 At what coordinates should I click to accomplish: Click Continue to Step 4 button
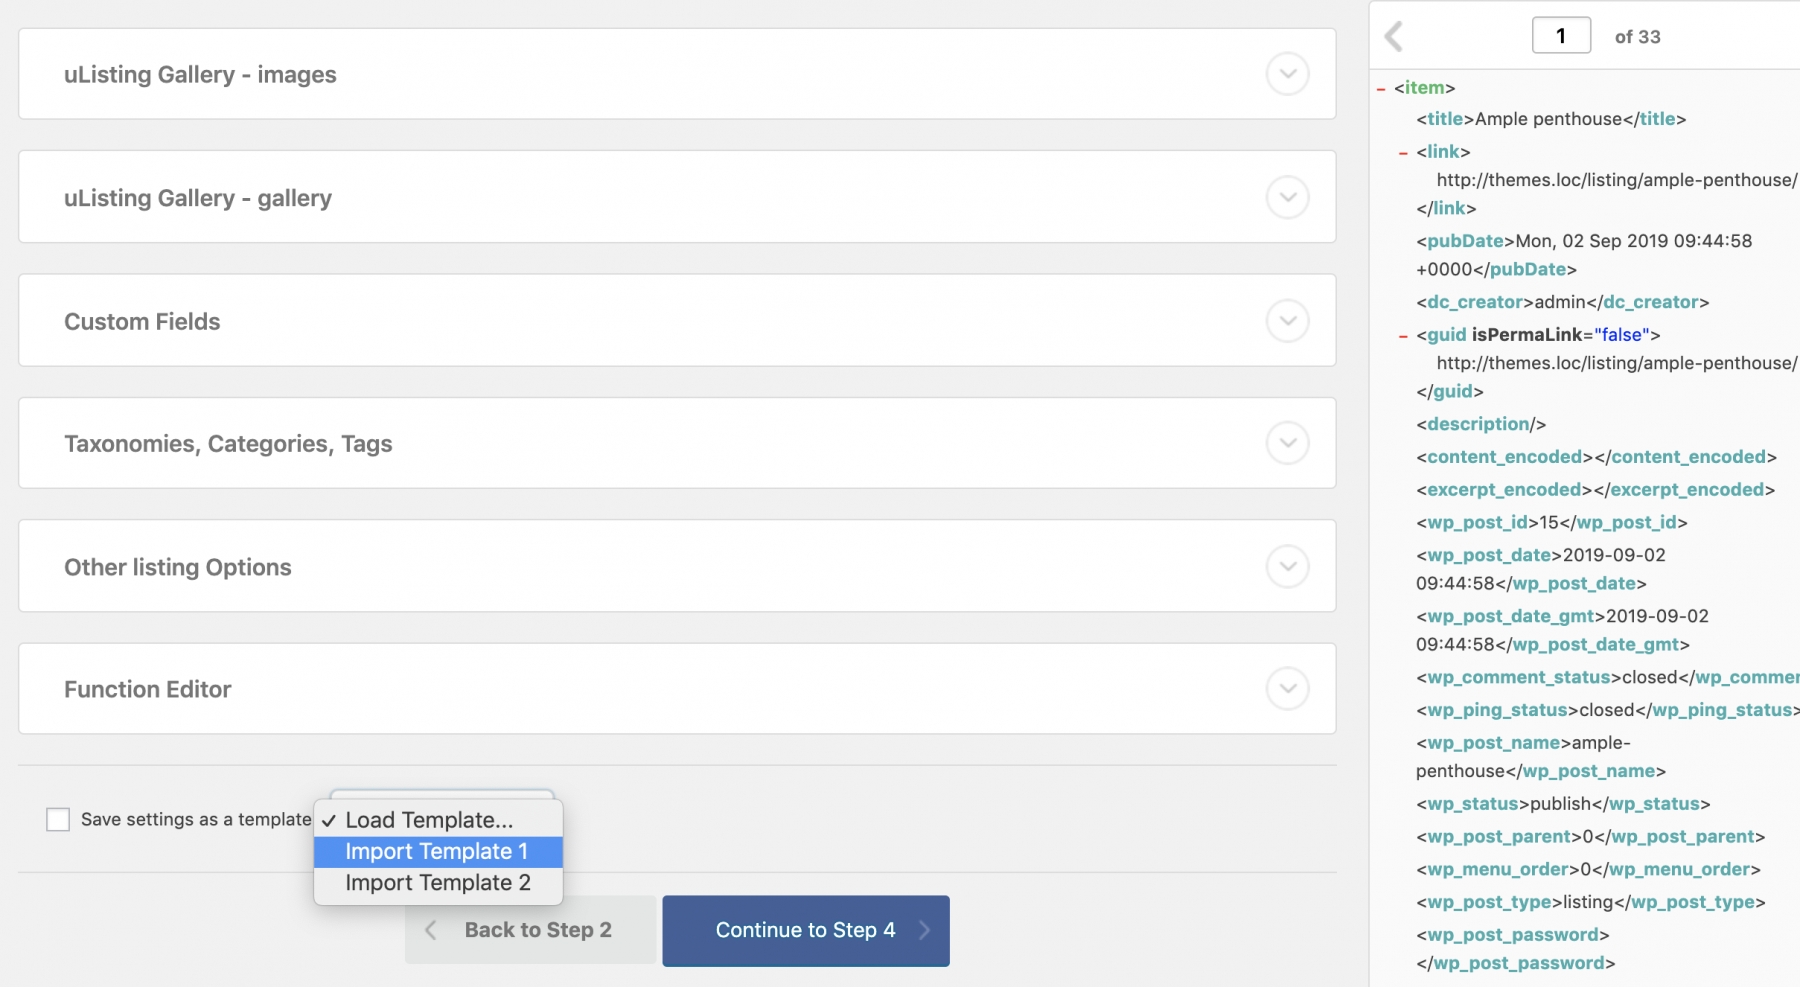pyautogui.click(x=805, y=930)
